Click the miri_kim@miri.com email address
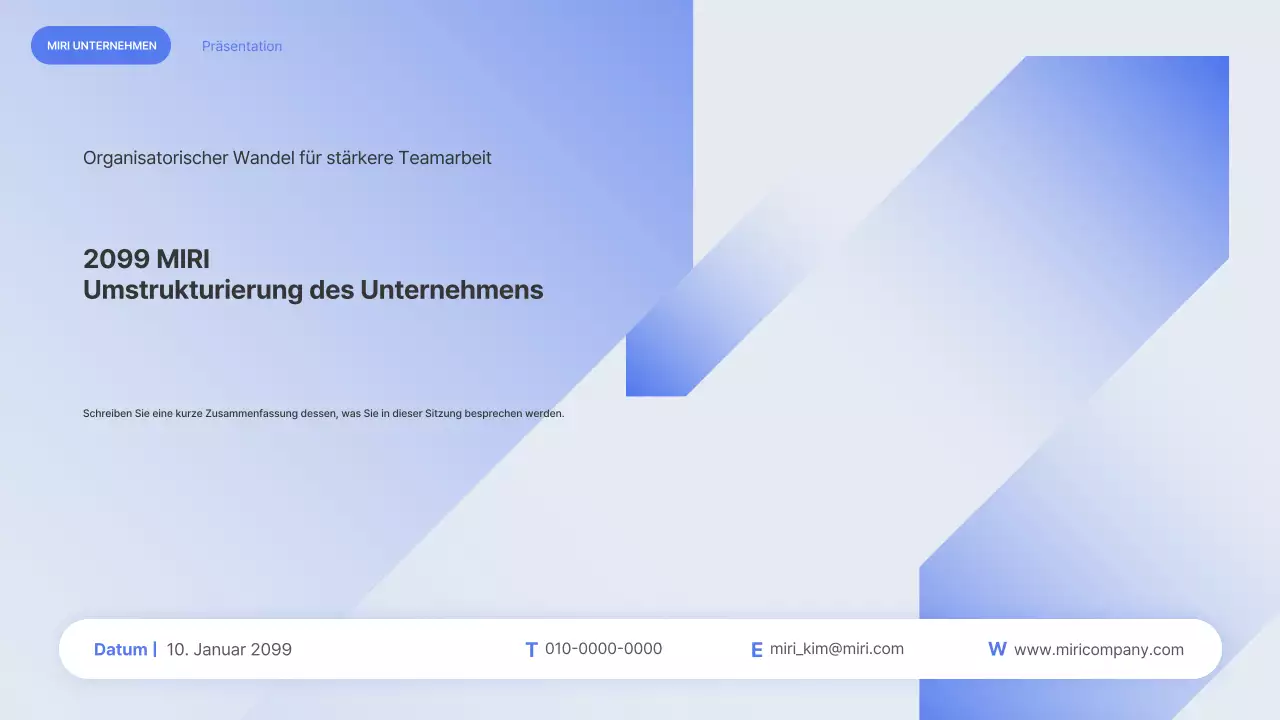 (x=836, y=649)
